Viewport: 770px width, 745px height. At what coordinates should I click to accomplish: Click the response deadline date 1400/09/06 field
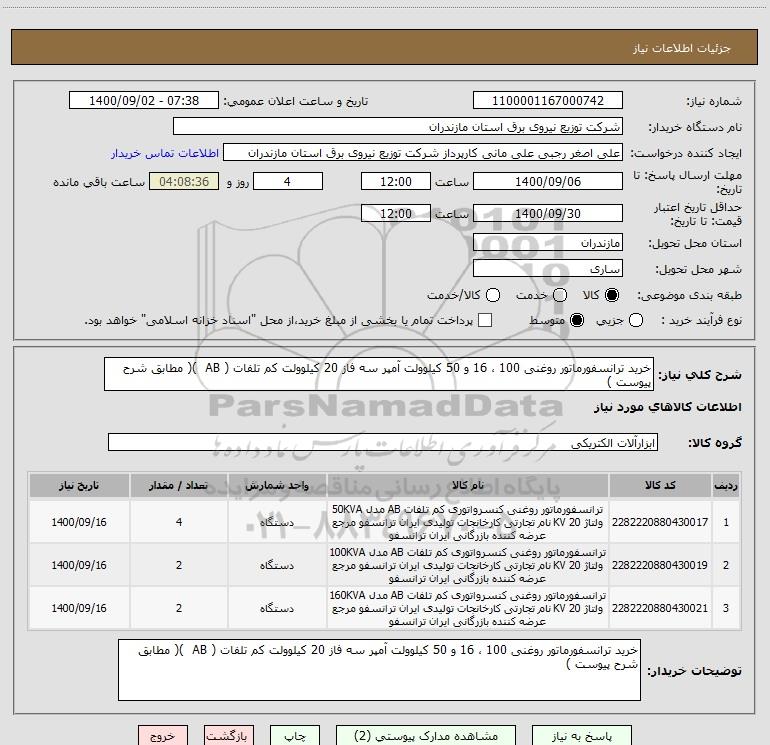point(548,181)
